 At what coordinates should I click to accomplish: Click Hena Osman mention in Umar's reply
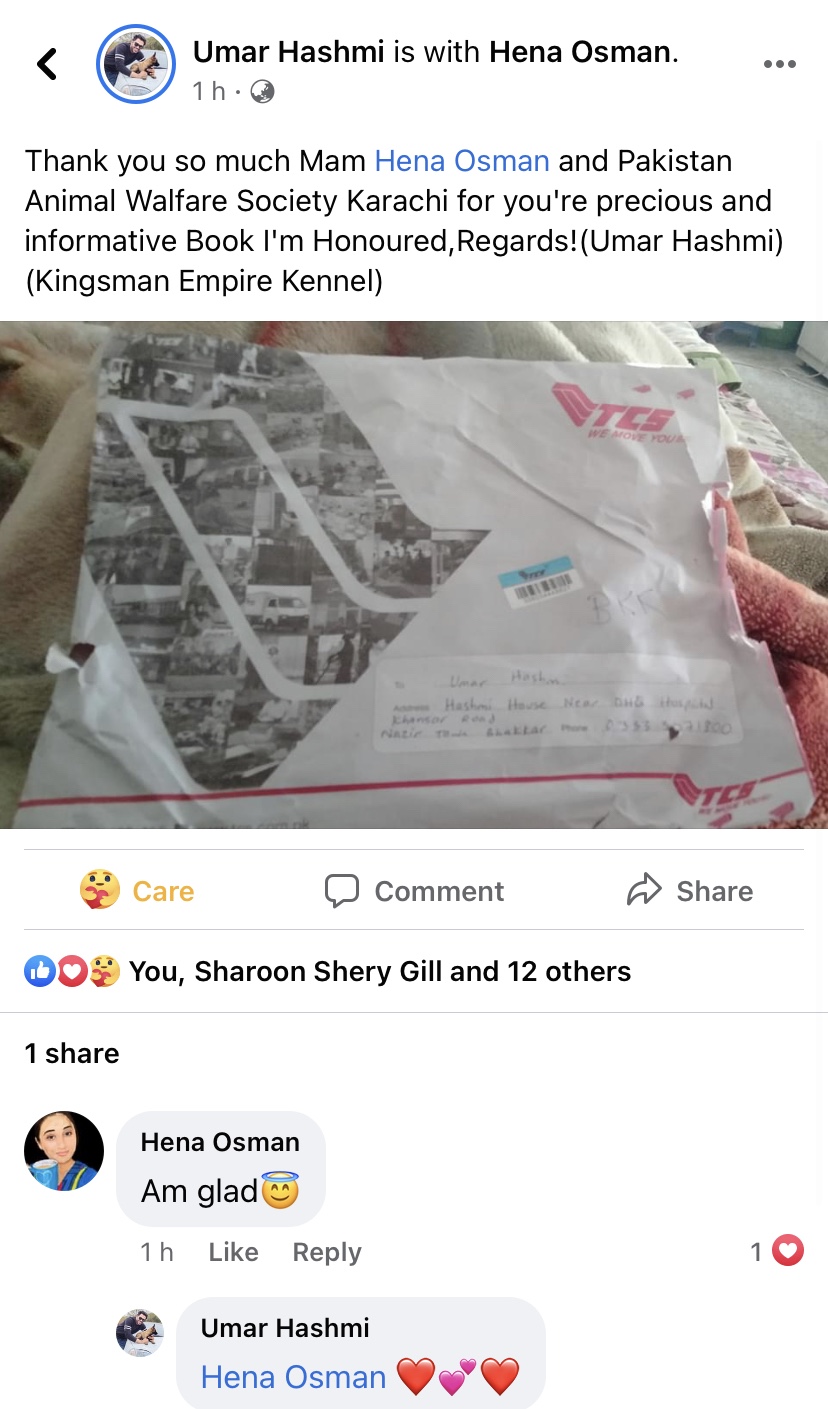pyautogui.click(x=293, y=1377)
